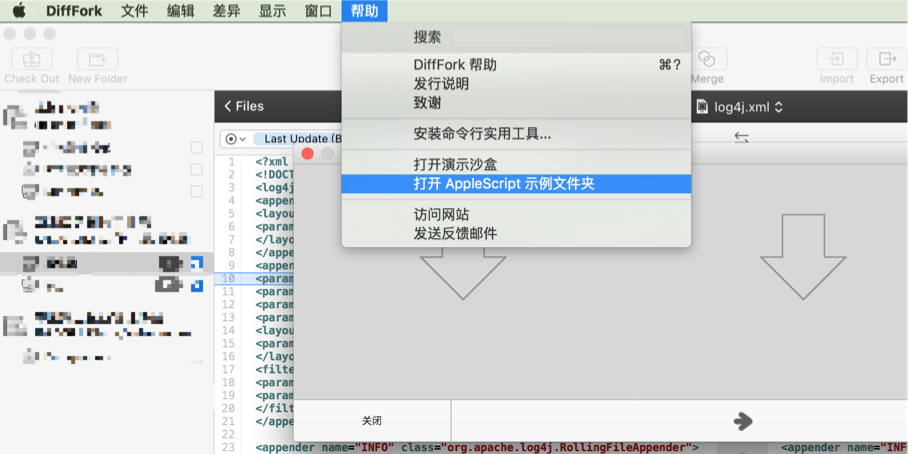Viewport: 908px width, 454px height.
Task: Open the 窗口 menu
Action: click(x=318, y=11)
